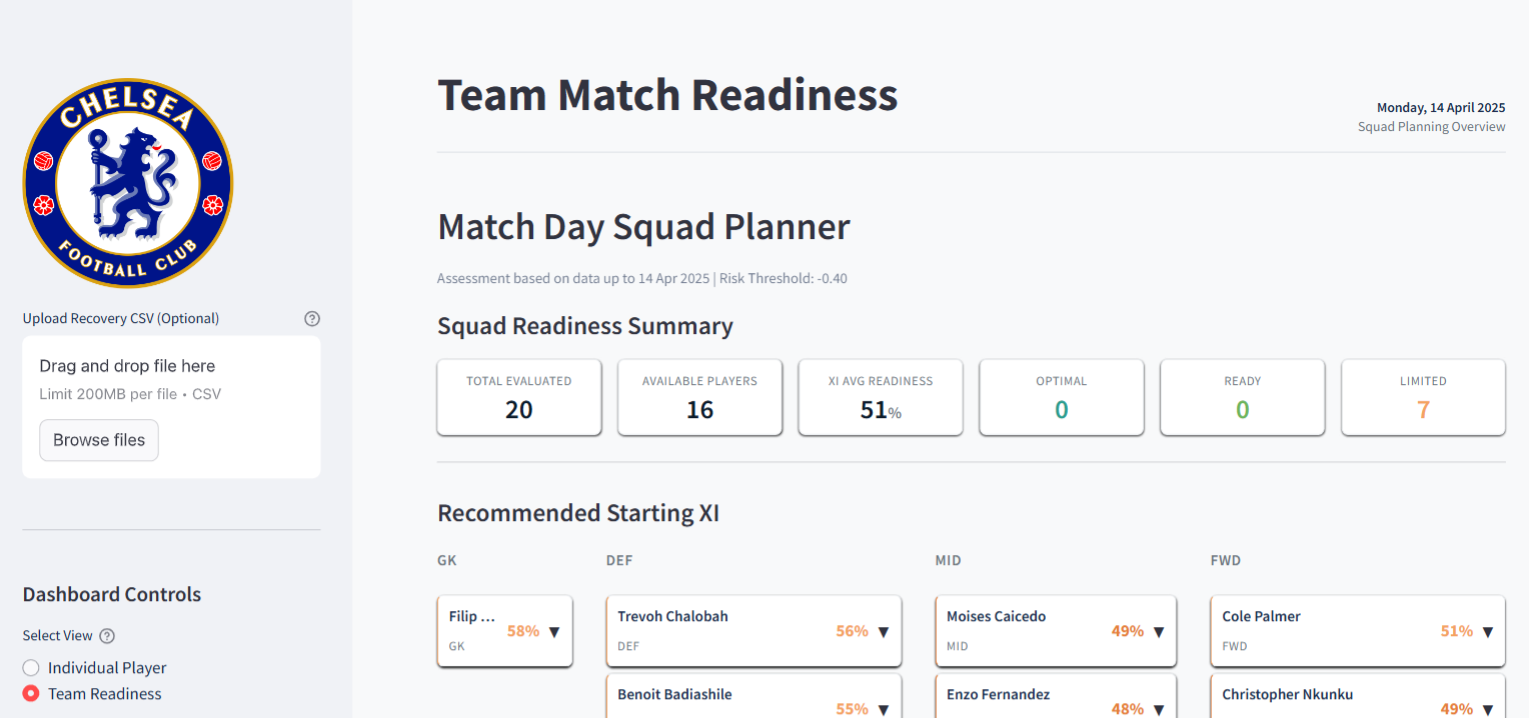This screenshot has height=718, width=1529.
Task: Expand the Filip goalkeeper card arrow
Action: (x=554, y=631)
